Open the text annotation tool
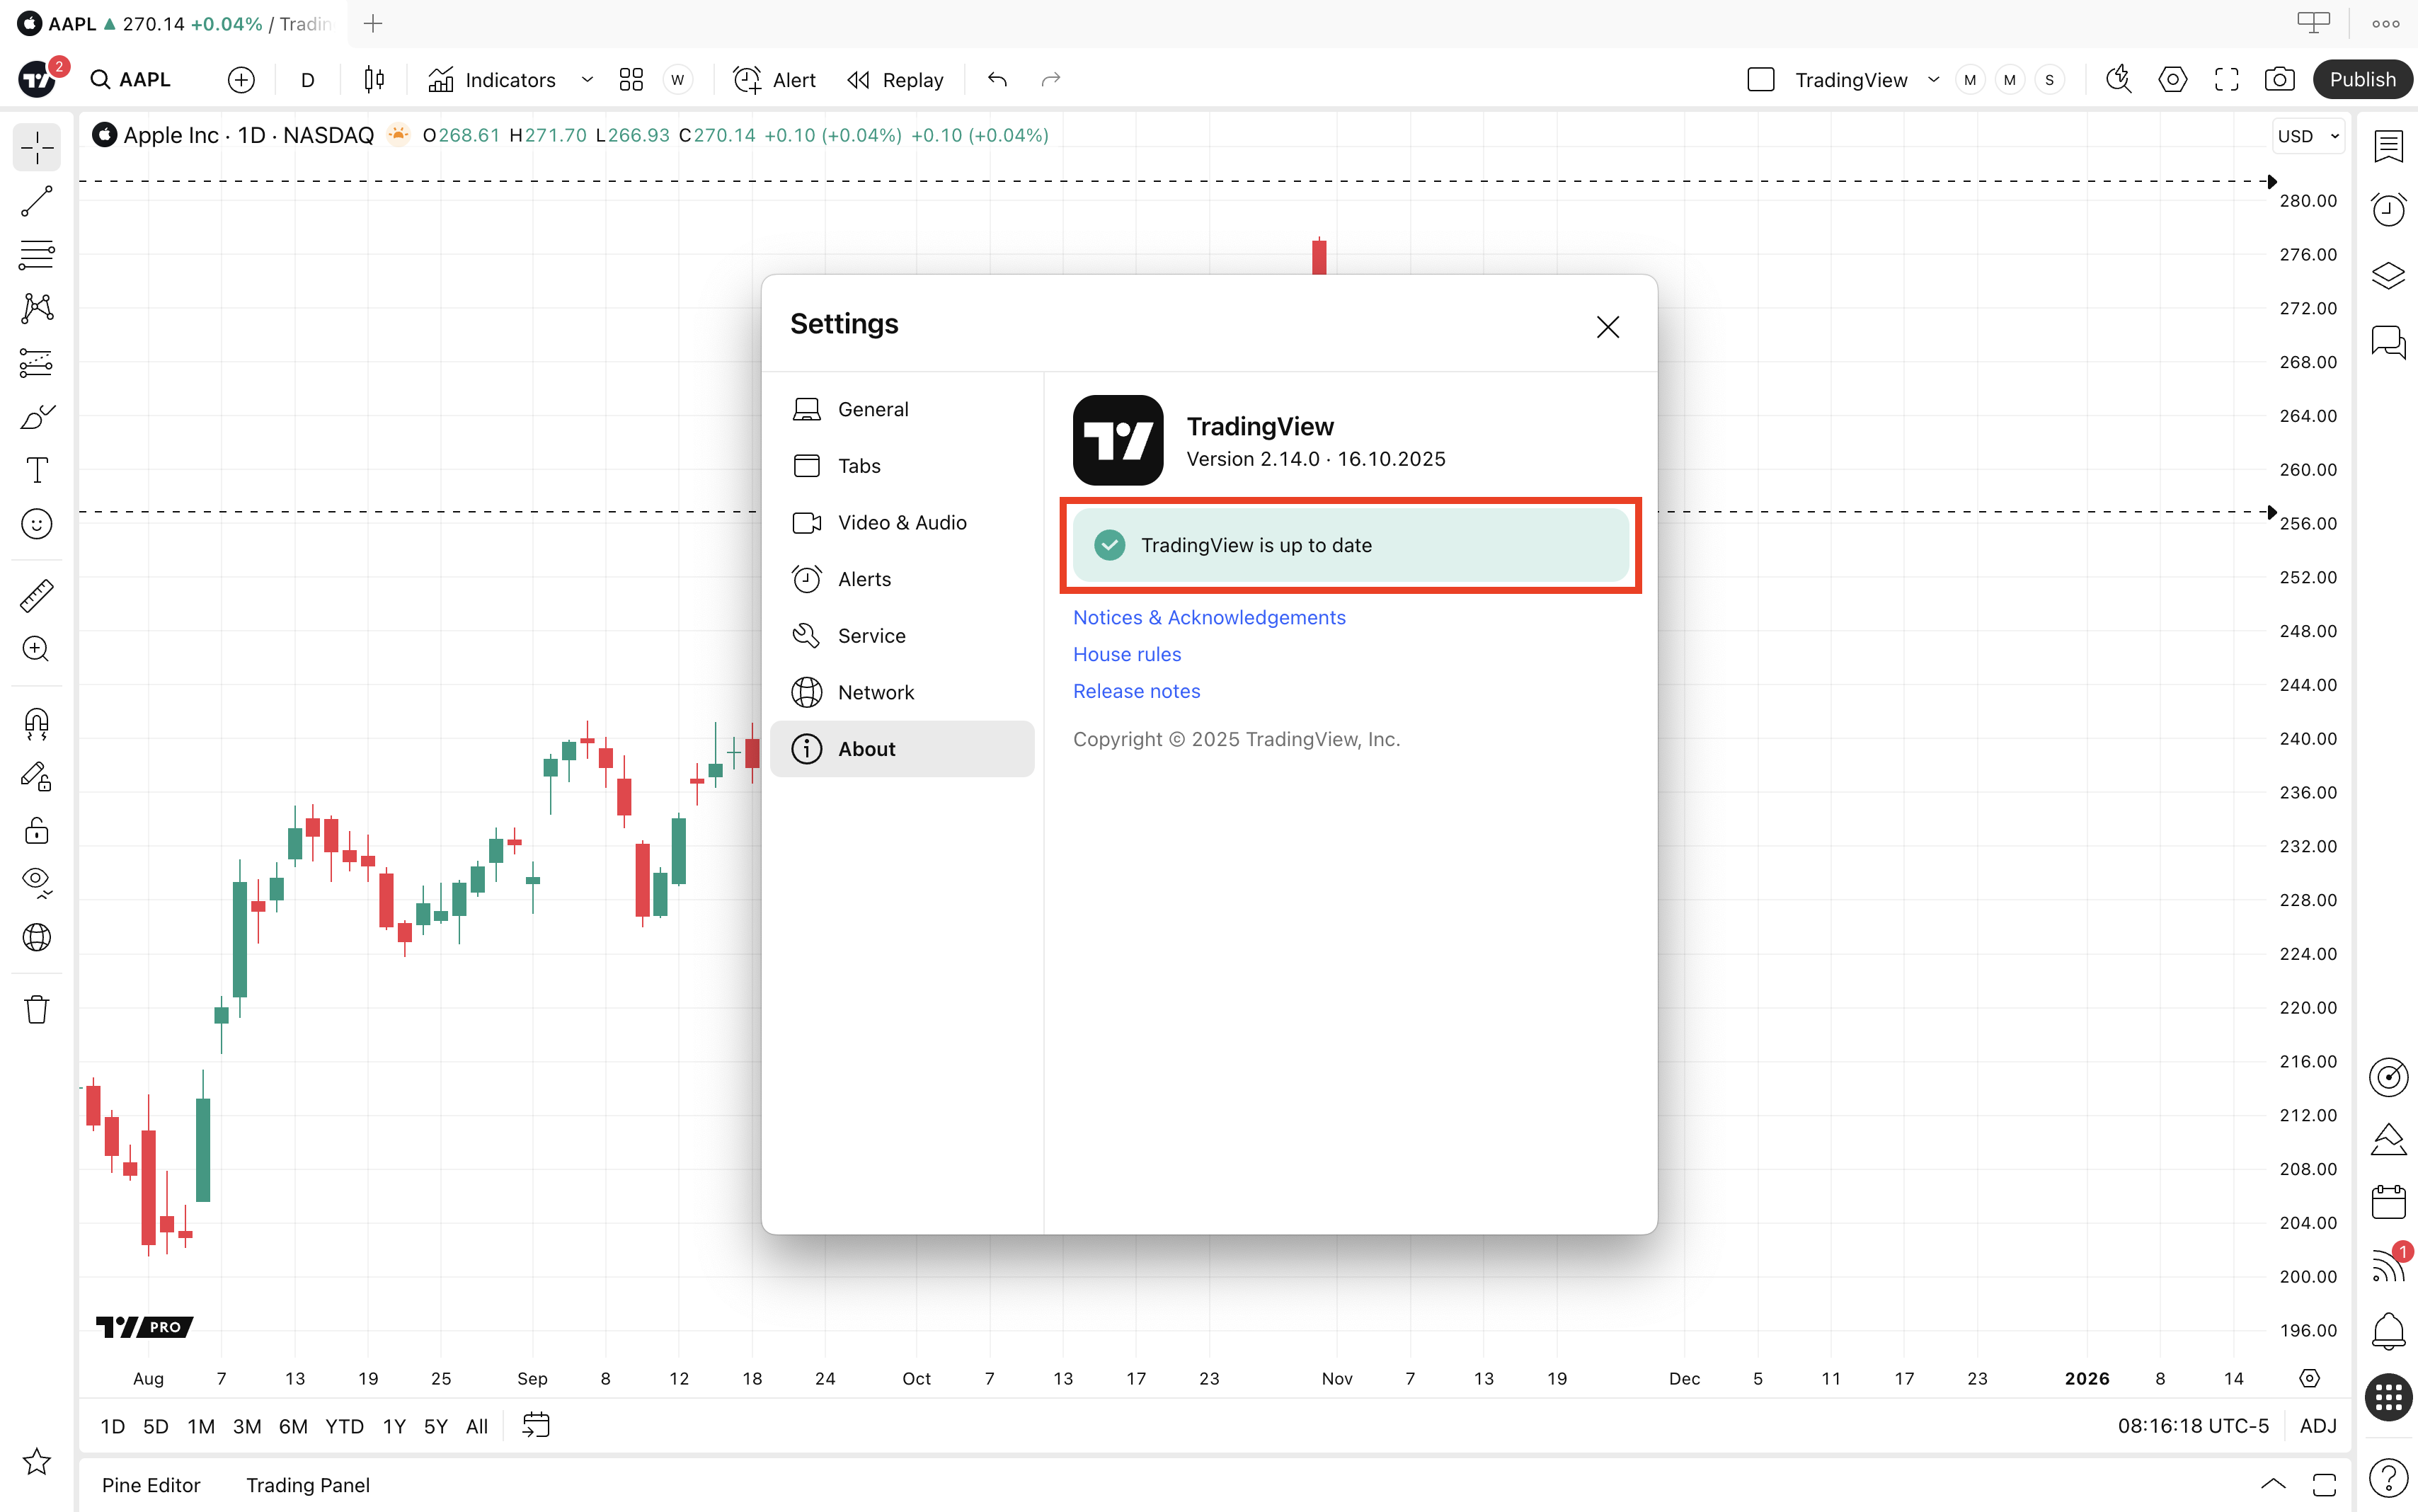 [37, 470]
